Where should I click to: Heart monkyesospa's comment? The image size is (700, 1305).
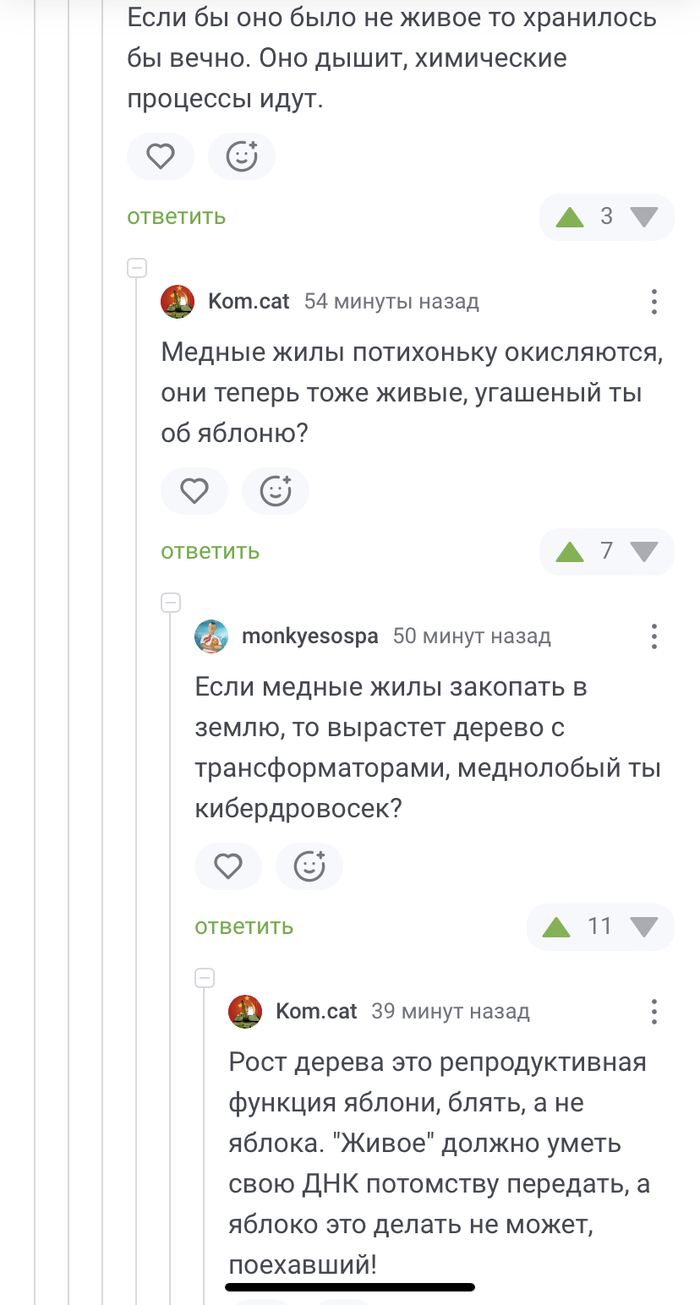click(228, 866)
